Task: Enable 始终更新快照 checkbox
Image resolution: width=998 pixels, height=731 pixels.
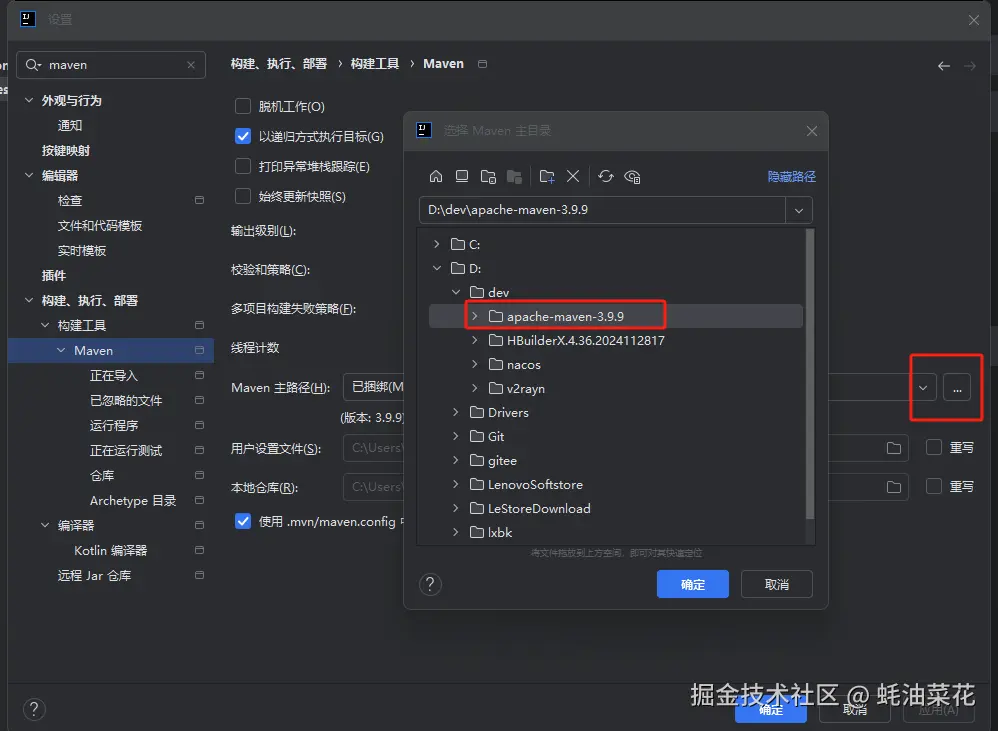Action: tap(242, 196)
